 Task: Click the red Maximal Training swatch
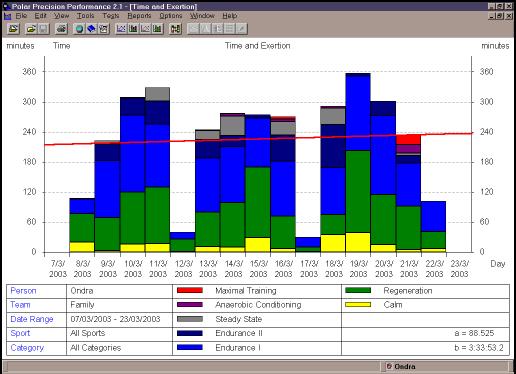[x=190, y=290]
